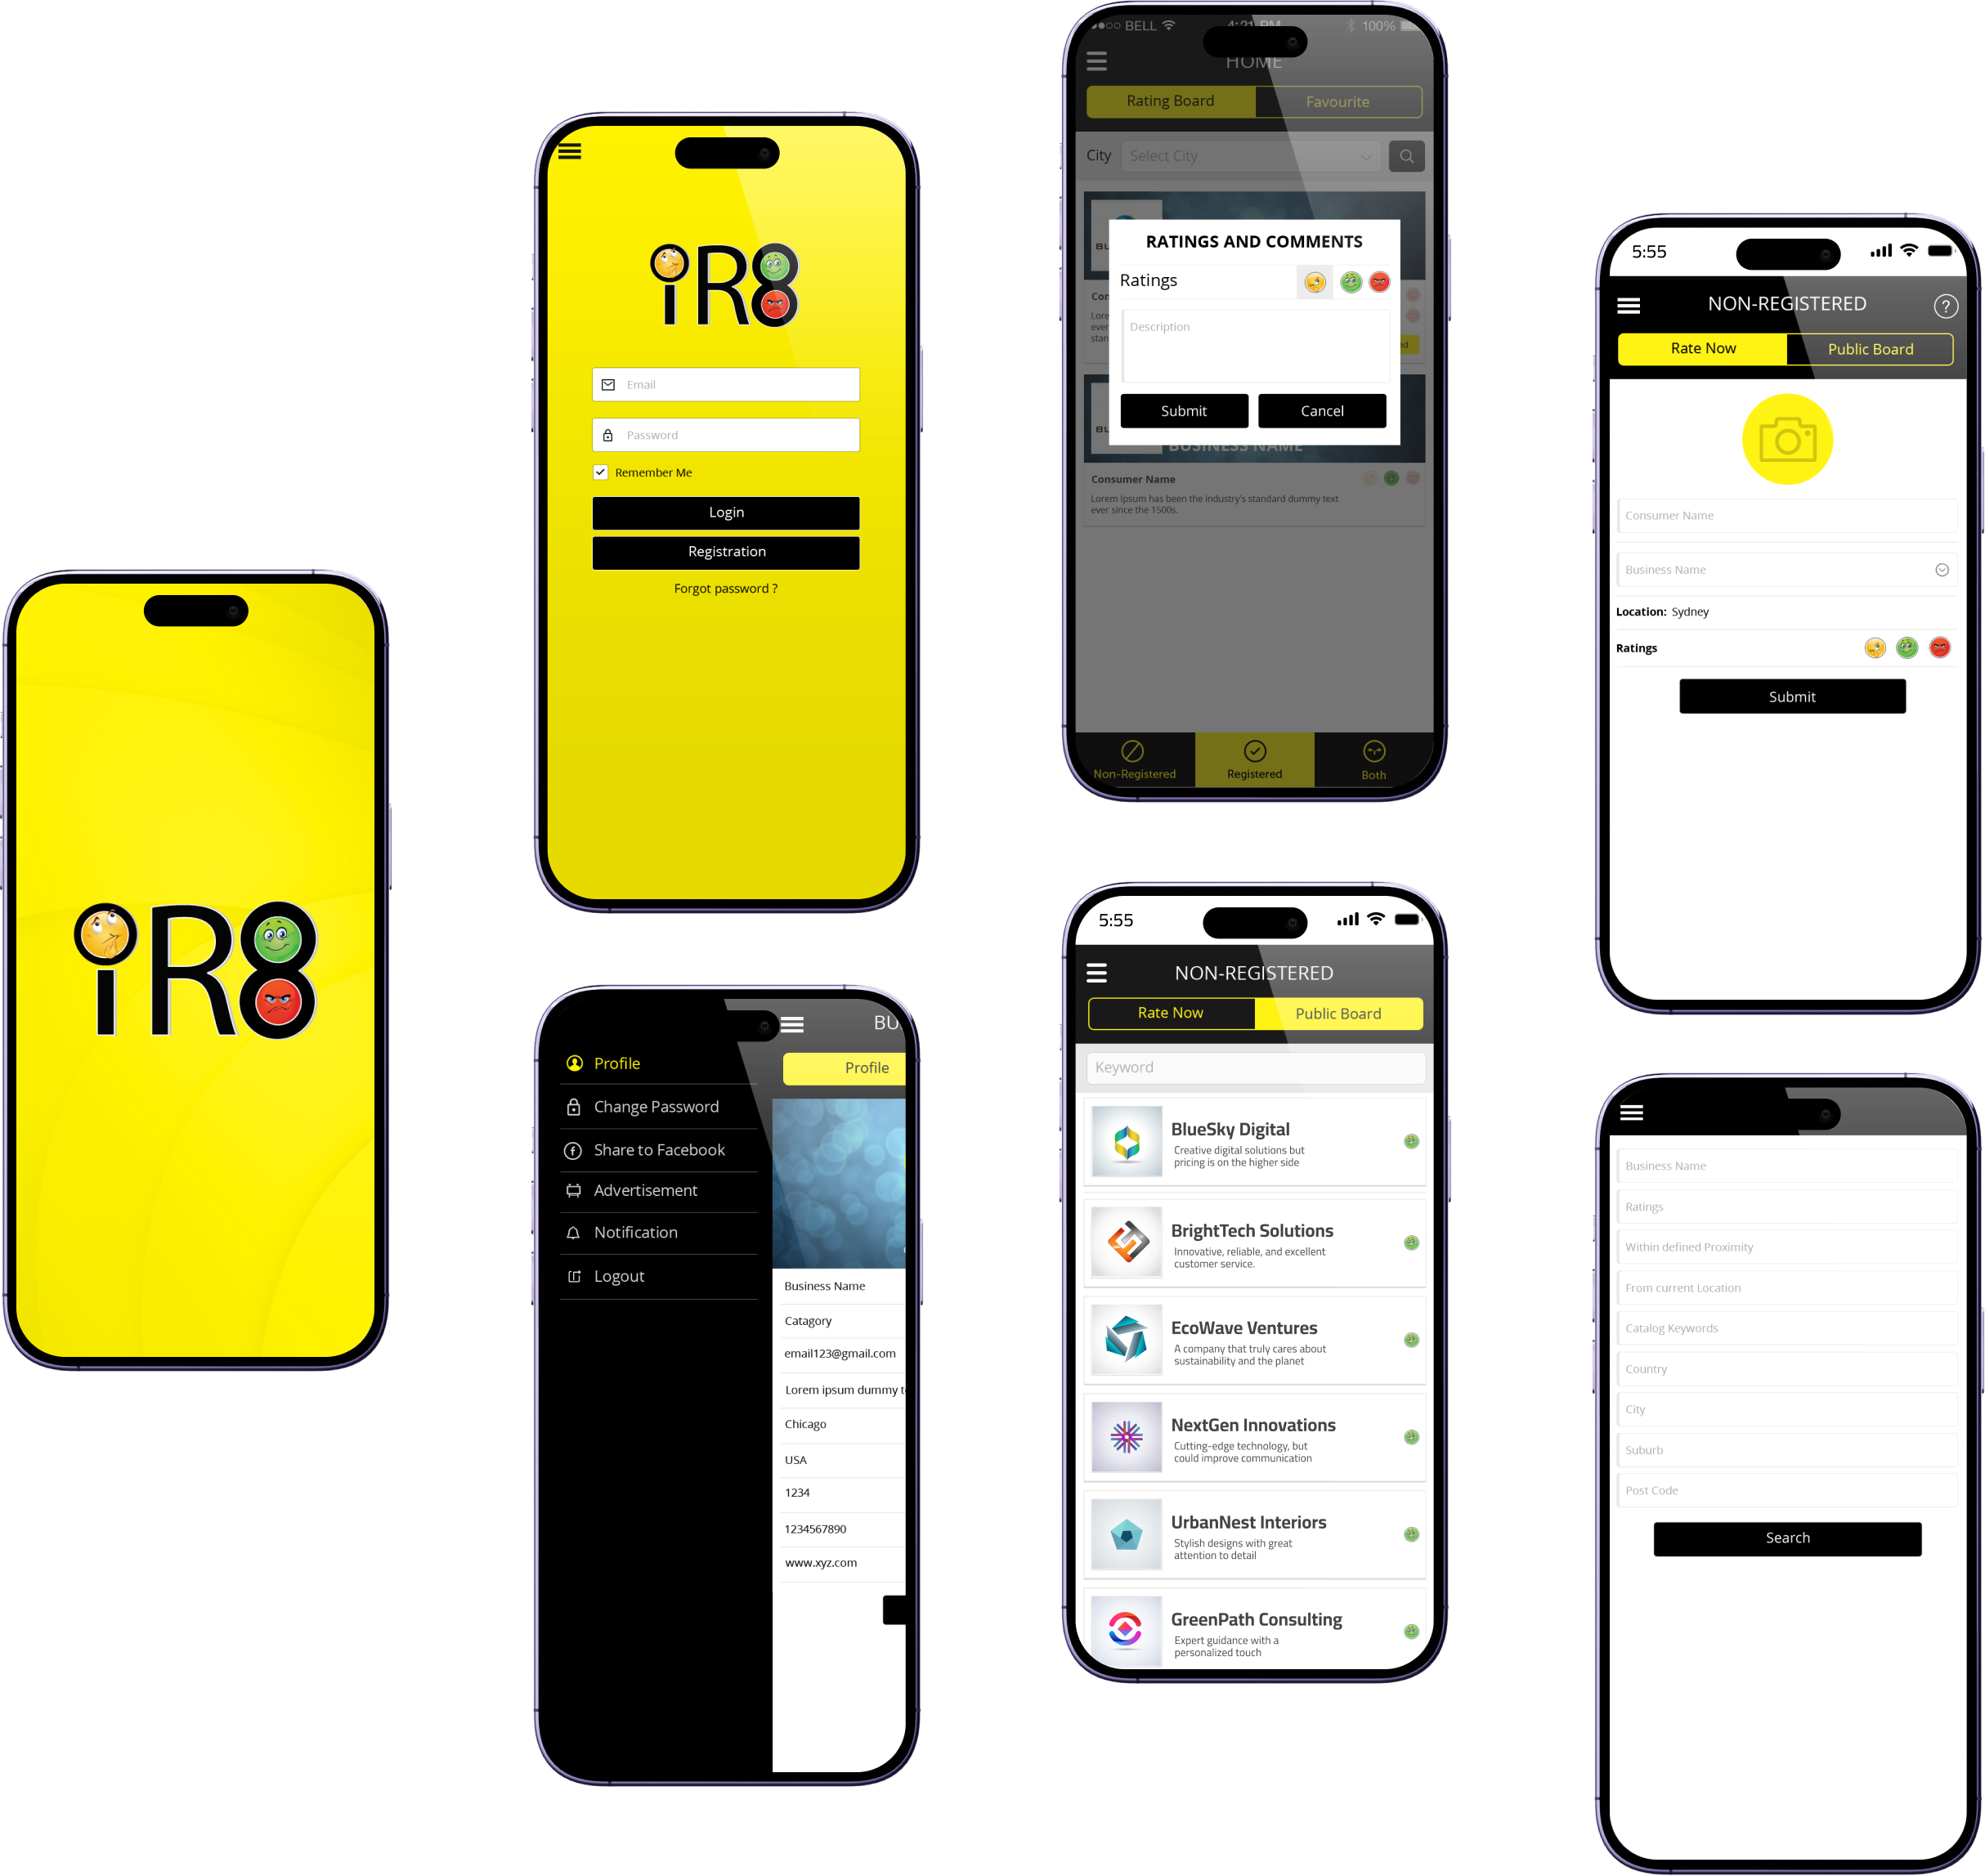
Task: Switch to Favourite tab on Home screen
Action: coord(1336,99)
